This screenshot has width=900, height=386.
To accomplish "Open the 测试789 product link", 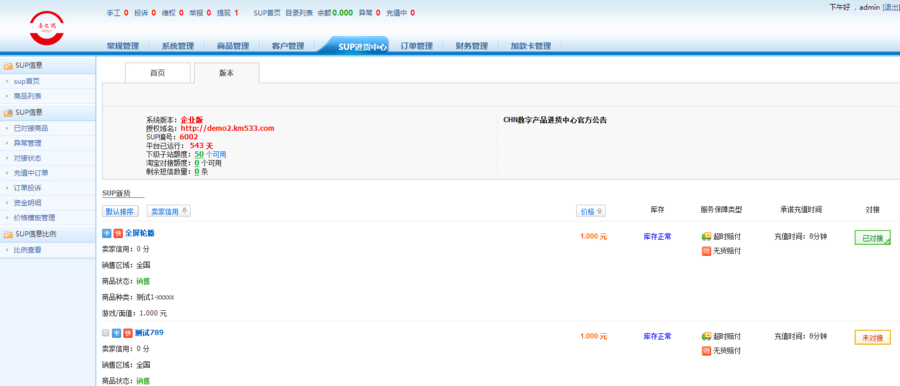I will (149, 333).
